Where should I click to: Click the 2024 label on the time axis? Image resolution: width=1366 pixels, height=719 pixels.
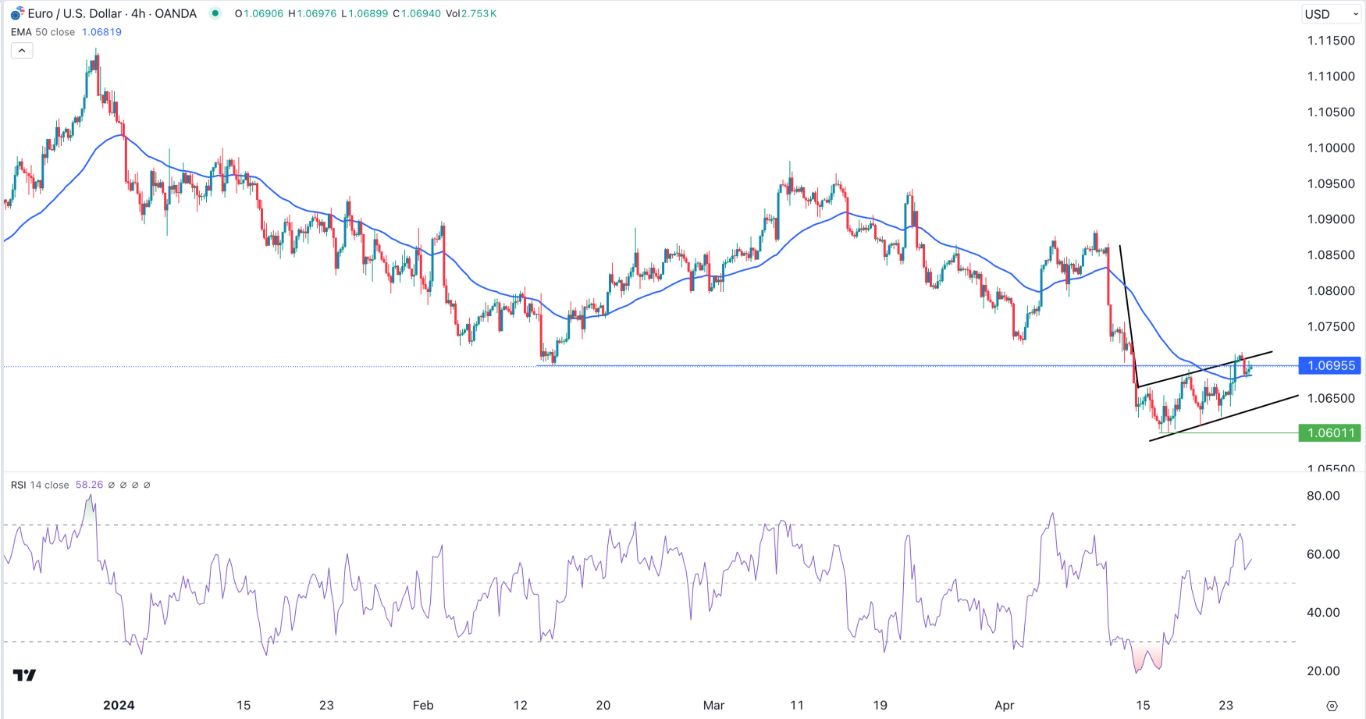pos(118,704)
